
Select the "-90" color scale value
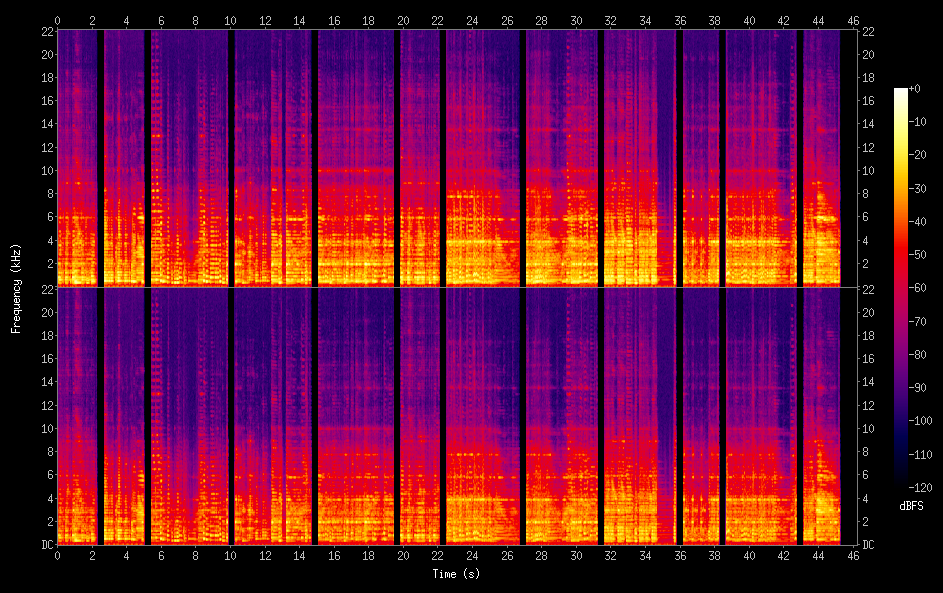918,387
